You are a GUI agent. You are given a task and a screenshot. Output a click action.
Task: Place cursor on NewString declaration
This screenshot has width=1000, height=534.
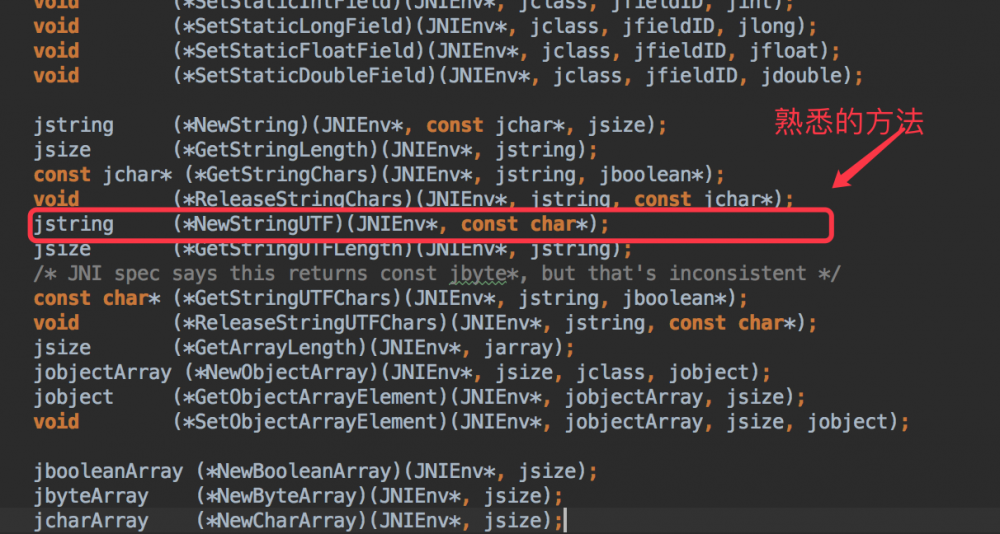click(x=350, y=126)
